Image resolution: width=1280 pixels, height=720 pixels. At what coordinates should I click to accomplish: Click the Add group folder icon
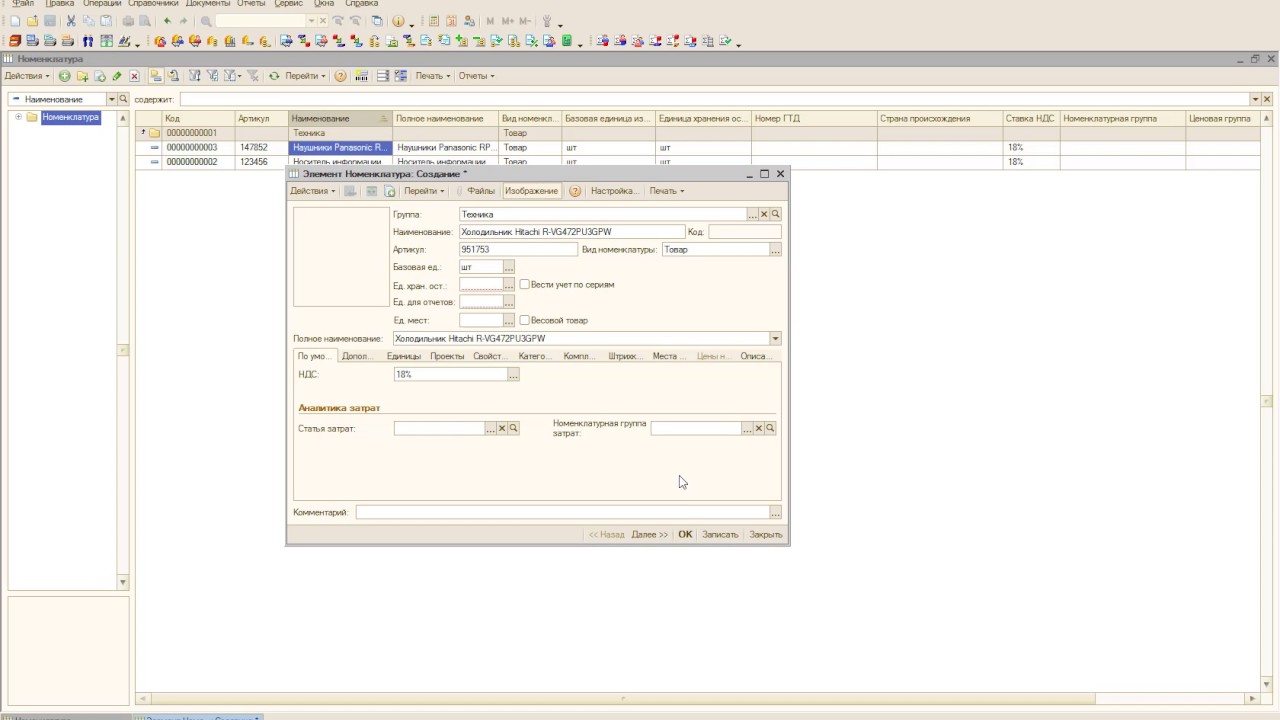[x=82, y=76]
